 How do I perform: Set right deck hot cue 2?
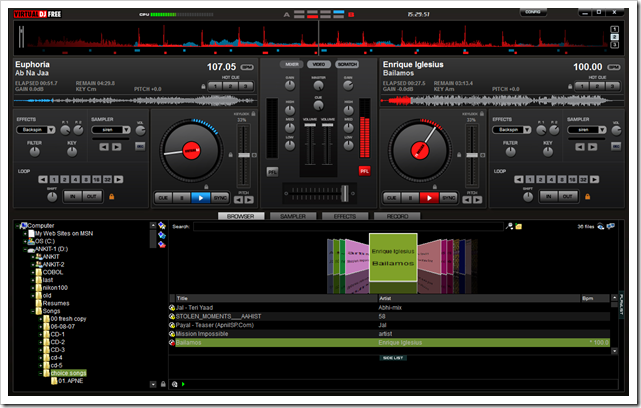pyautogui.click(x=597, y=86)
